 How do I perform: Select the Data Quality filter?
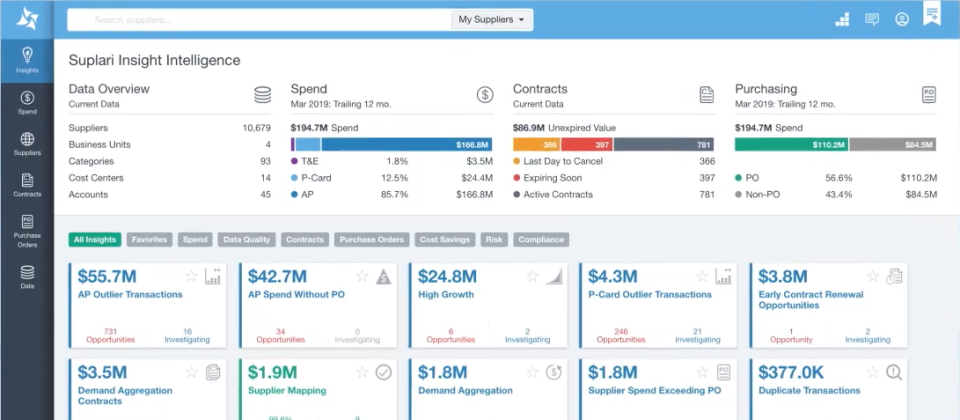click(247, 239)
